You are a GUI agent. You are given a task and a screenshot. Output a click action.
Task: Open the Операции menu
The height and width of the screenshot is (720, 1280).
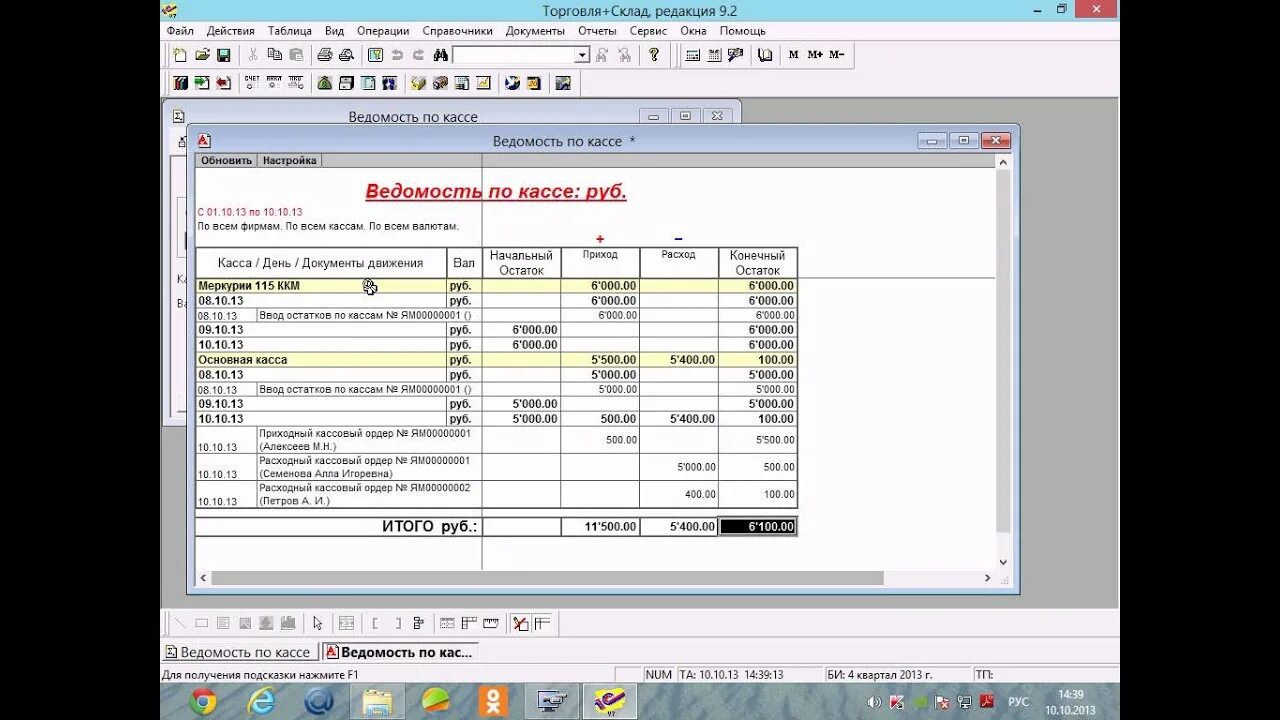pyautogui.click(x=383, y=31)
